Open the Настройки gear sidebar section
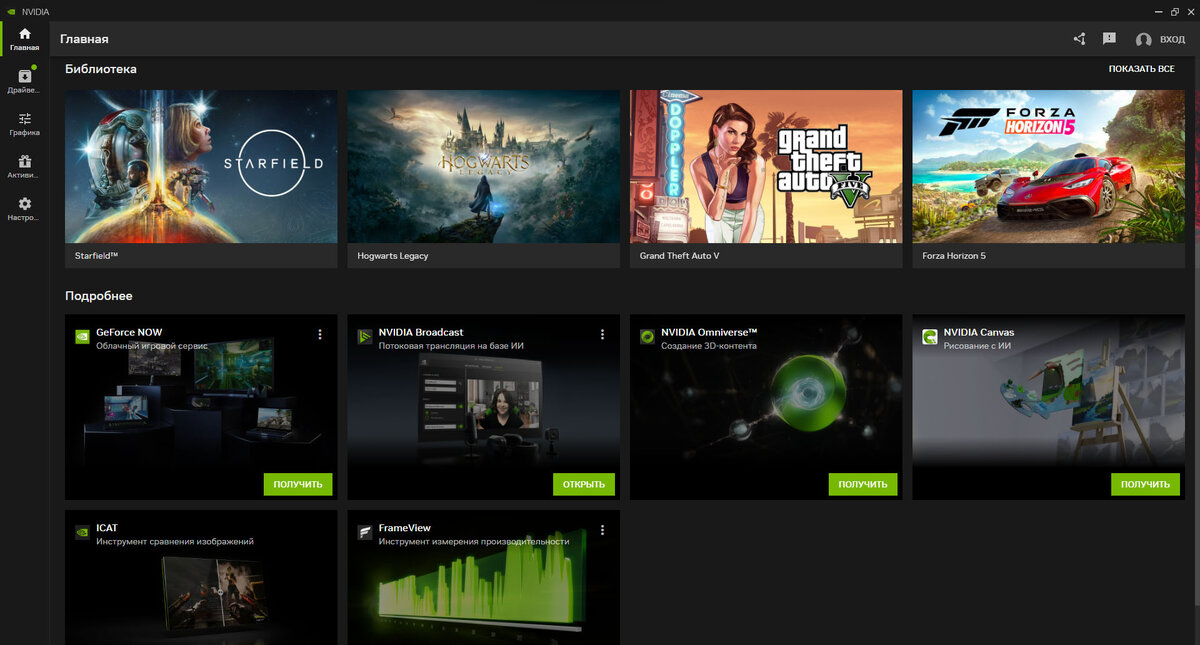Image resolution: width=1200 pixels, height=645 pixels. (x=24, y=208)
